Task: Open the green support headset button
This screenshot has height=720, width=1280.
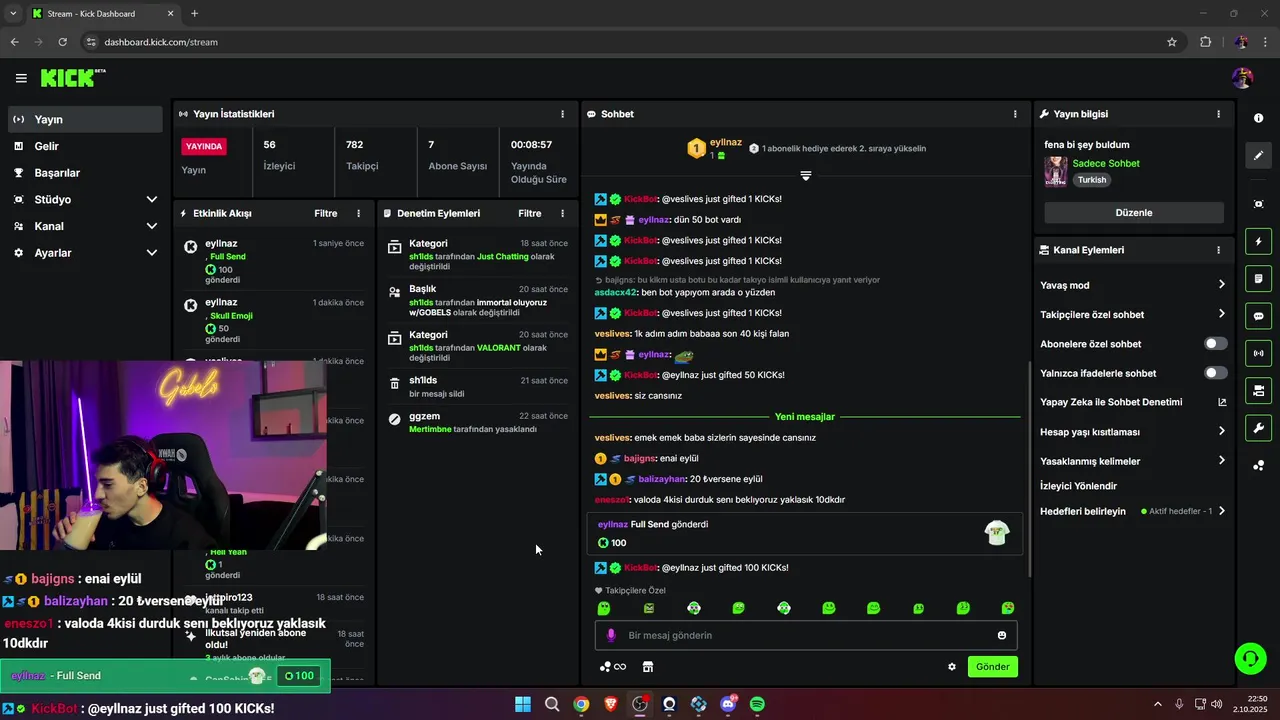Action: [x=1250, y=658]
